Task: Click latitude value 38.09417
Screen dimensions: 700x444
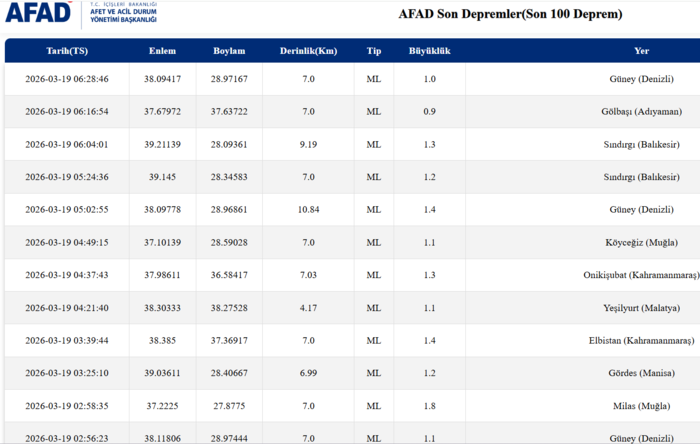Action: 162,79
